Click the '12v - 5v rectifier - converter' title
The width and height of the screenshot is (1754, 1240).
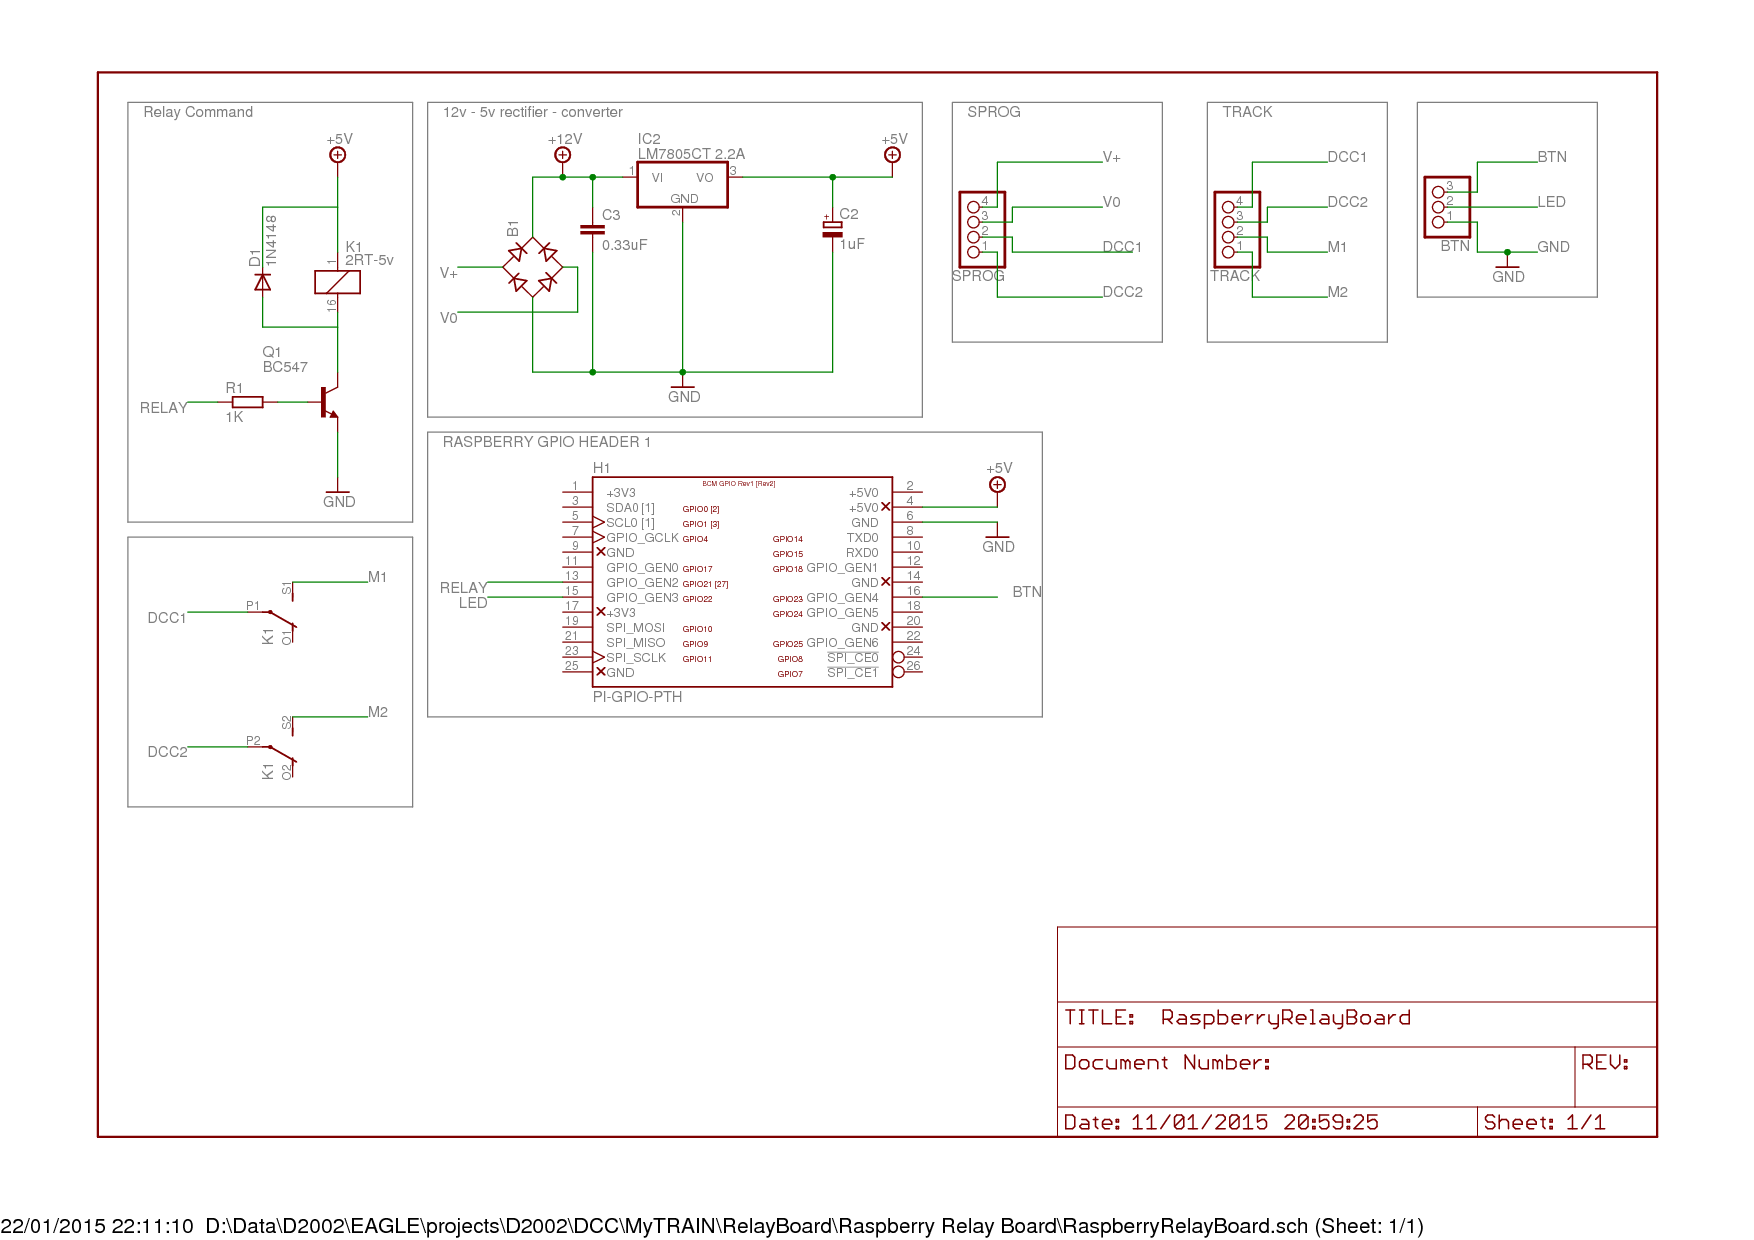(532, 112)
